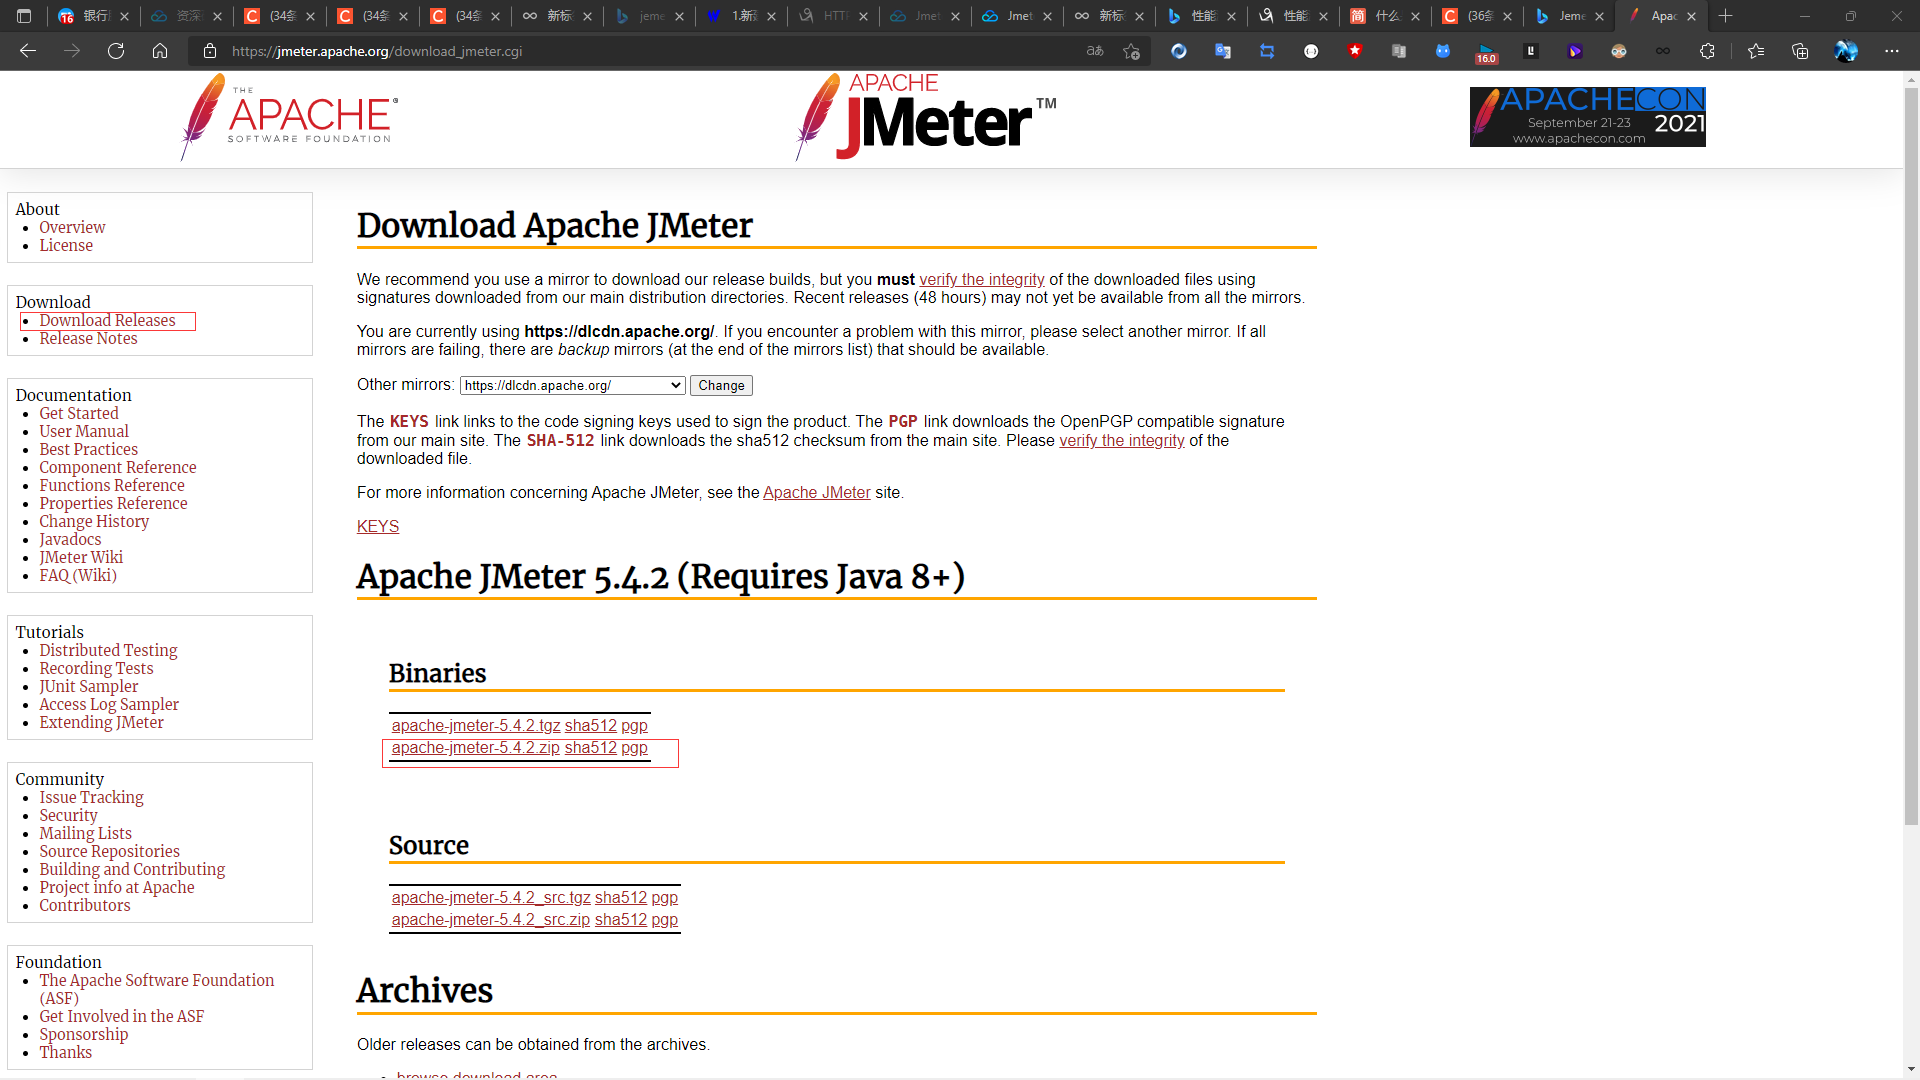Screen dimensions: 1920x1080
Task: Open the Favorites list icon
Action: 1756,51
